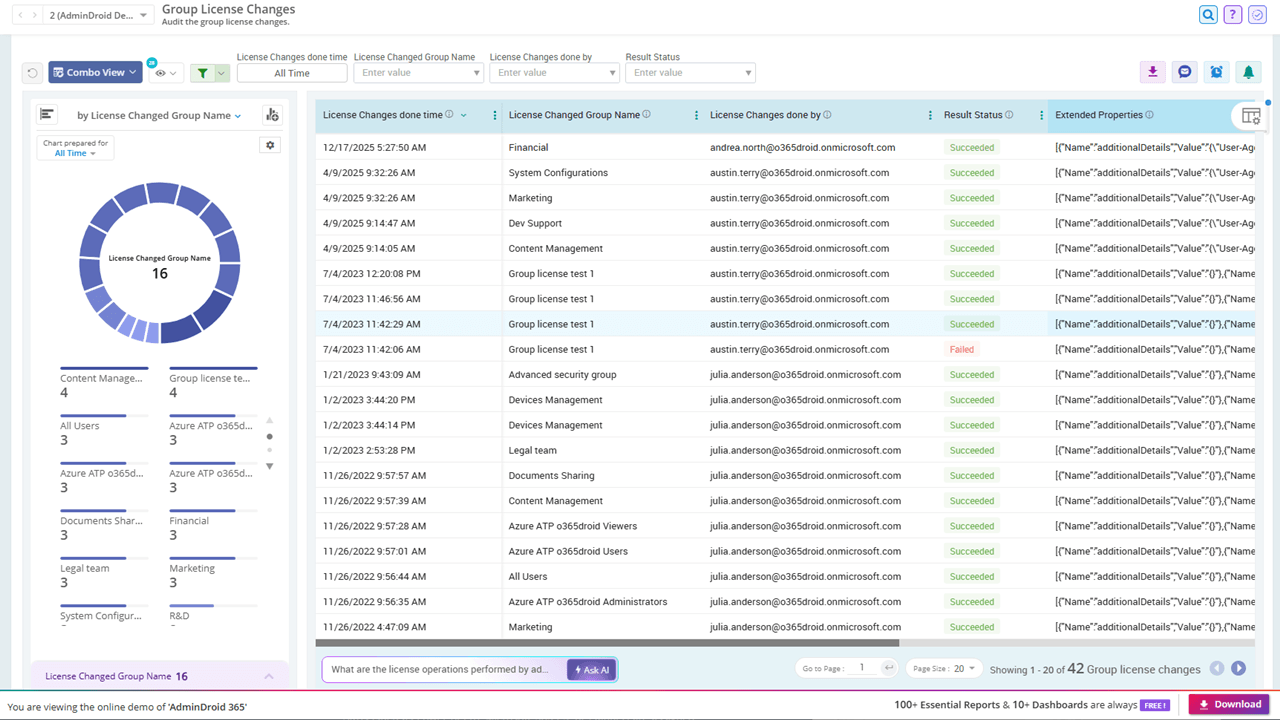
Task: Open the tenant selector 2 (AdminDroid De... dropdown
Action: tap(100, 15)
